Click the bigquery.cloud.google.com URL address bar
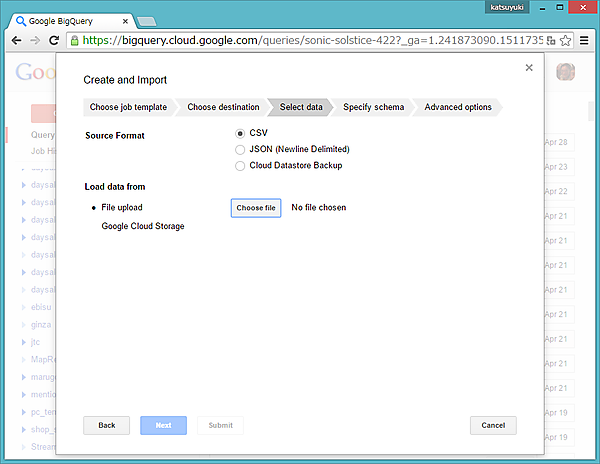Image resolution: width=600 pixels, height=464 pixels. tap(312, 40)
